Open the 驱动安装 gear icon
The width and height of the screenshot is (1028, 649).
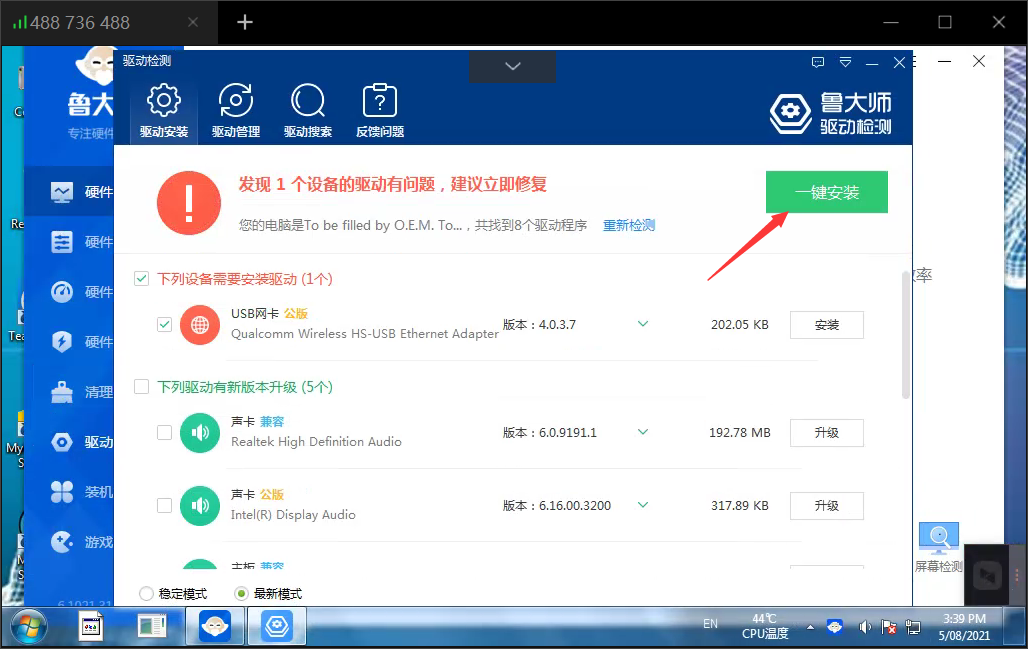pos(163,102)
